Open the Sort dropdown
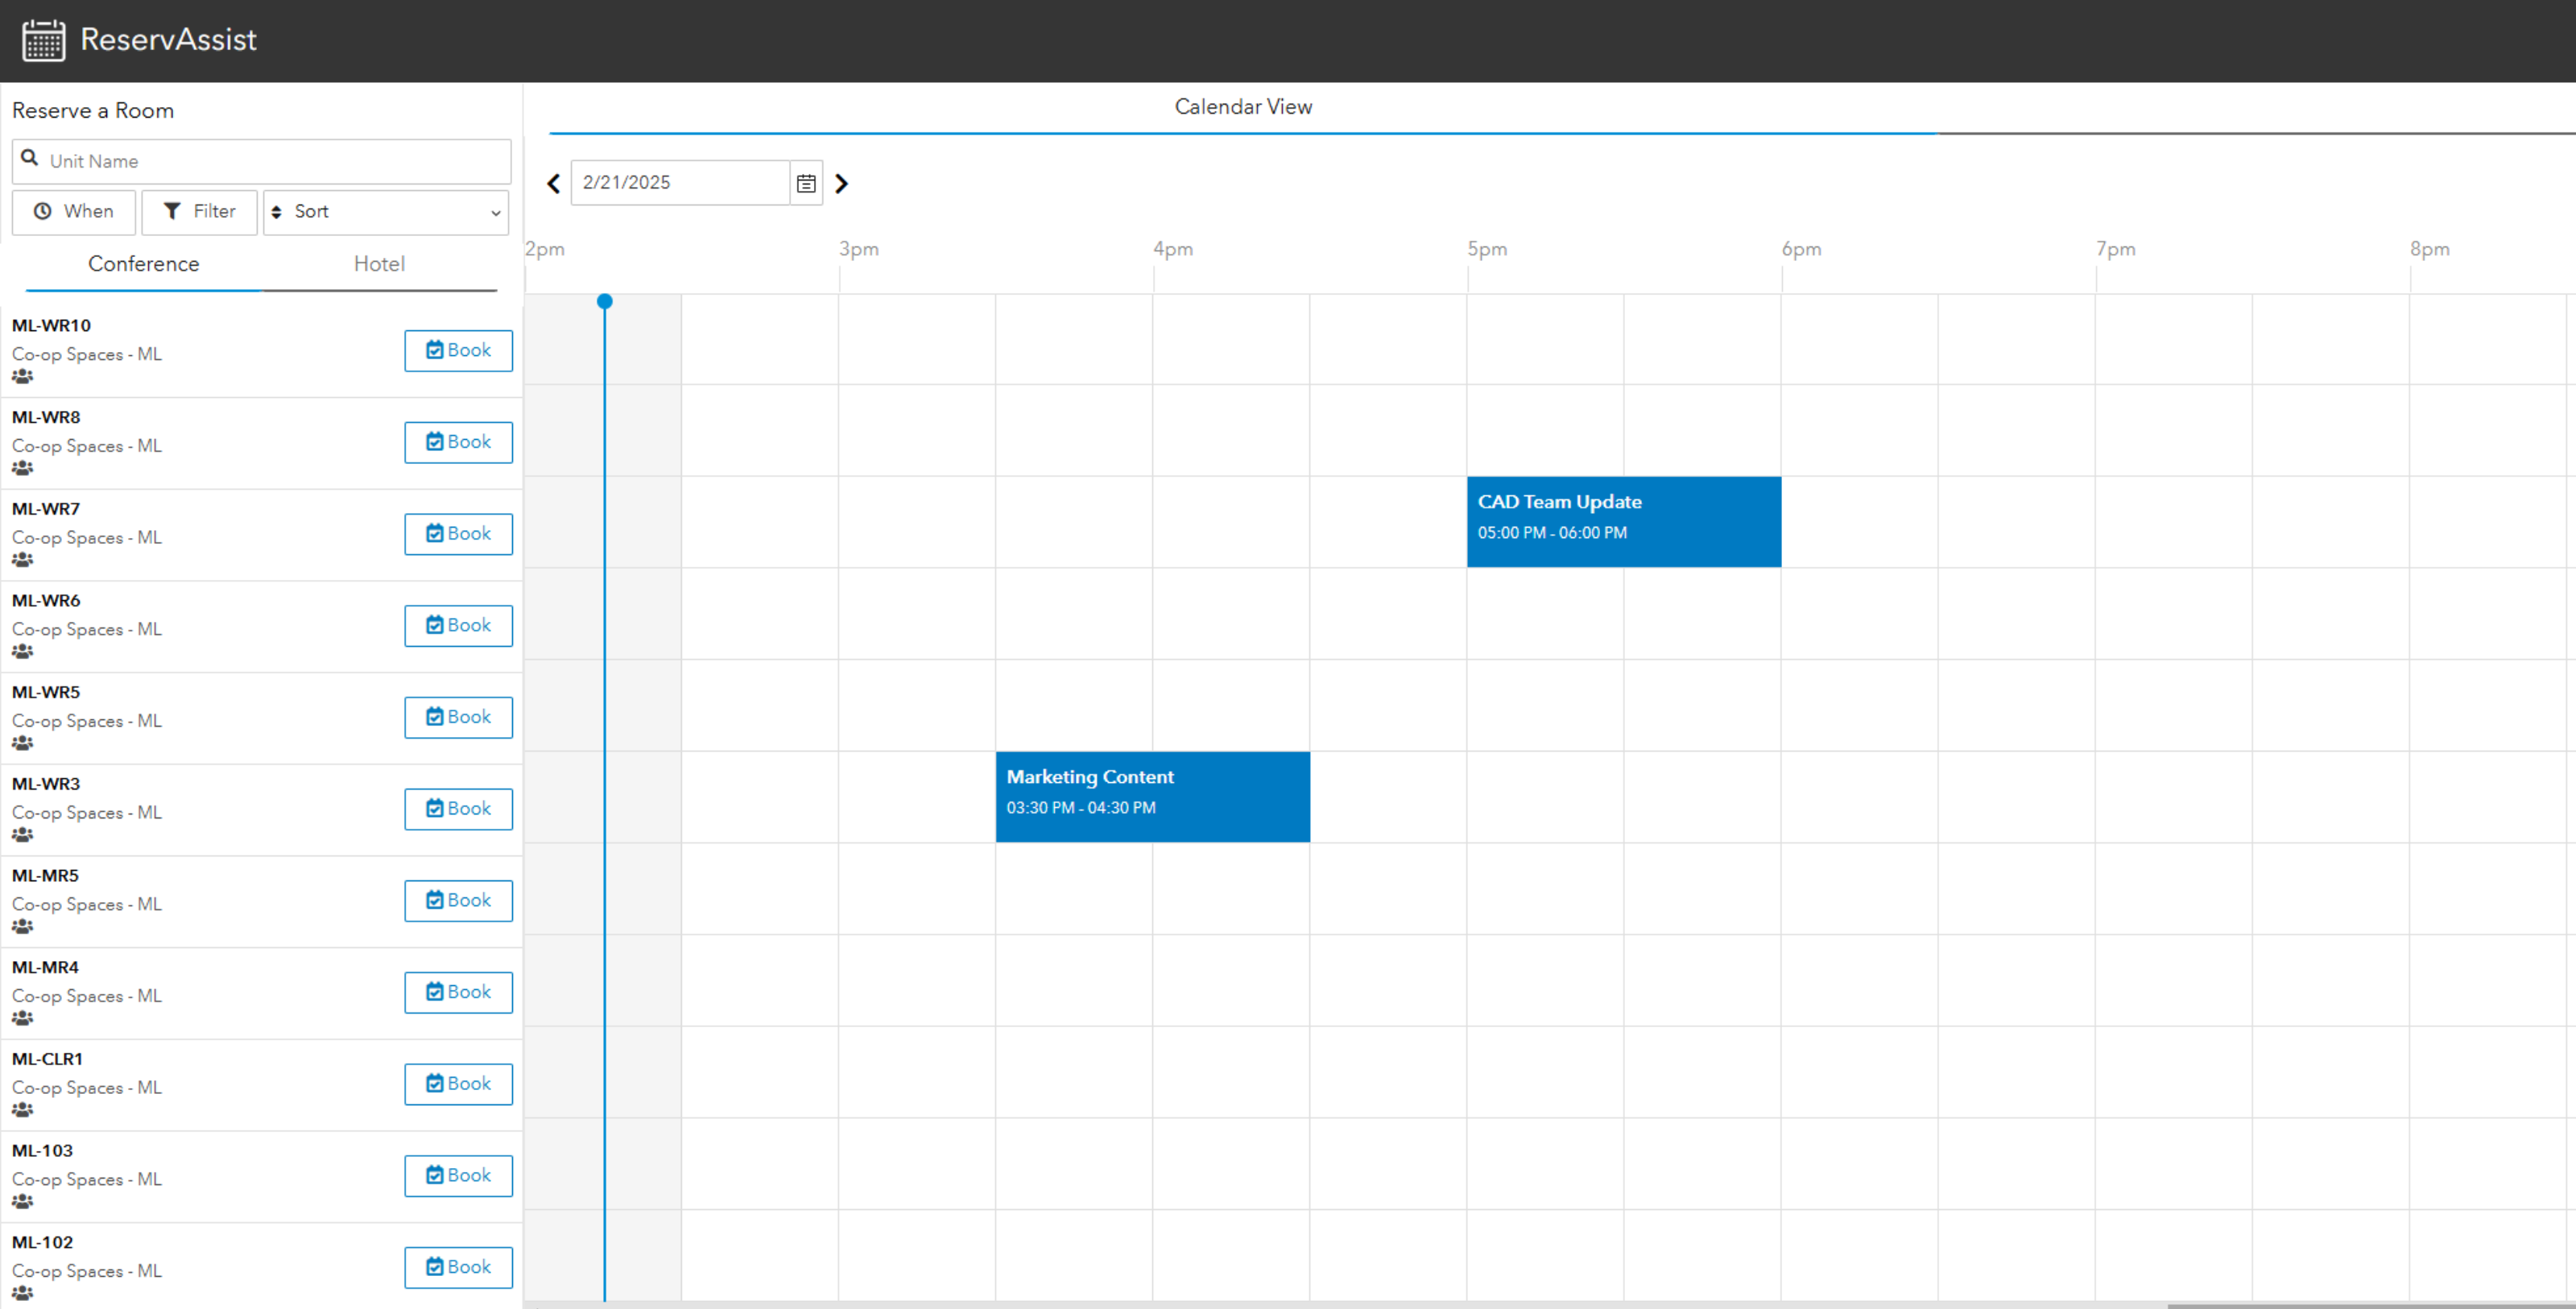Viewport: 2576px width, 1309px height. pyautogui.click(x=386, y=212)
